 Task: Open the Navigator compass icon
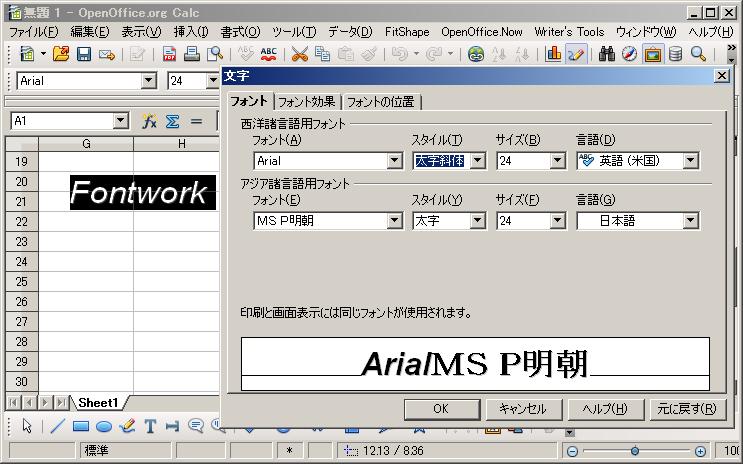(x=629, y=54)
